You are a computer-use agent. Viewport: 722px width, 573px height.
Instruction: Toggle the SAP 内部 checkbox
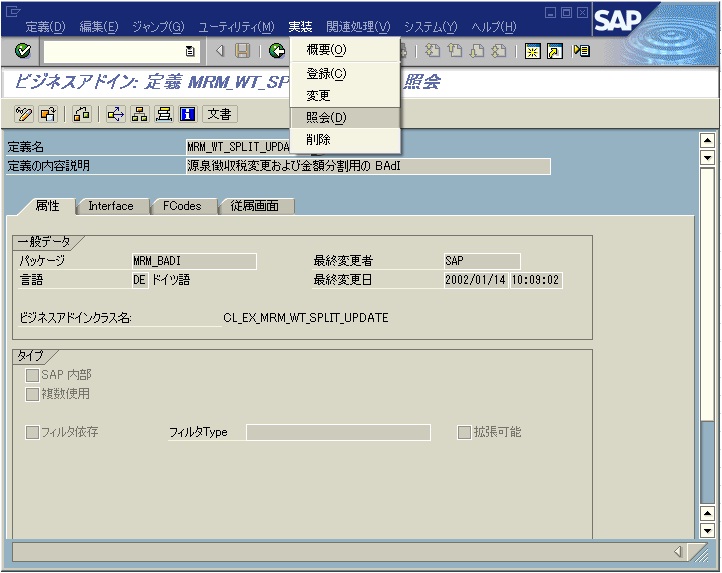tap(32, 375)
